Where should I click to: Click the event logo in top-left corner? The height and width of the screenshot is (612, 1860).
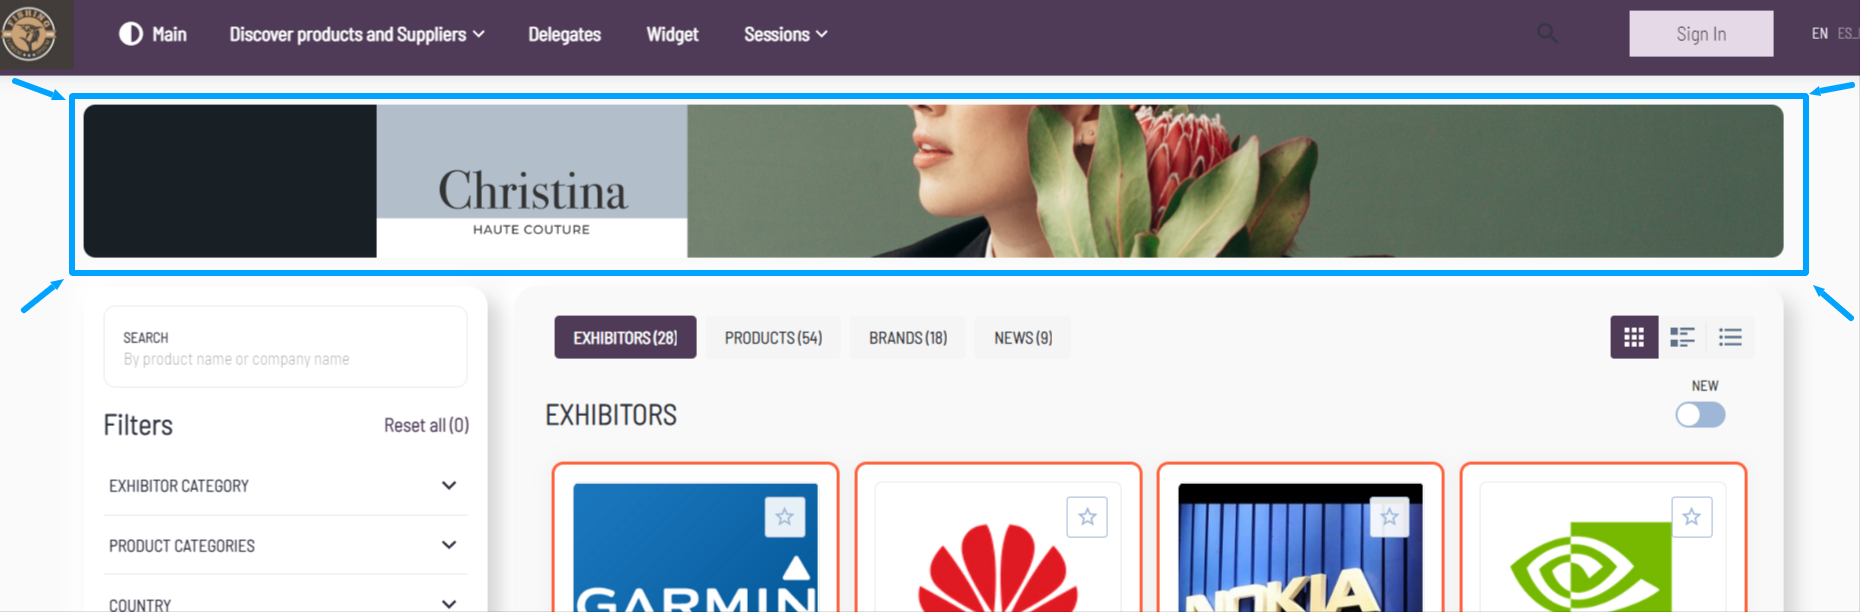(29, 35)
